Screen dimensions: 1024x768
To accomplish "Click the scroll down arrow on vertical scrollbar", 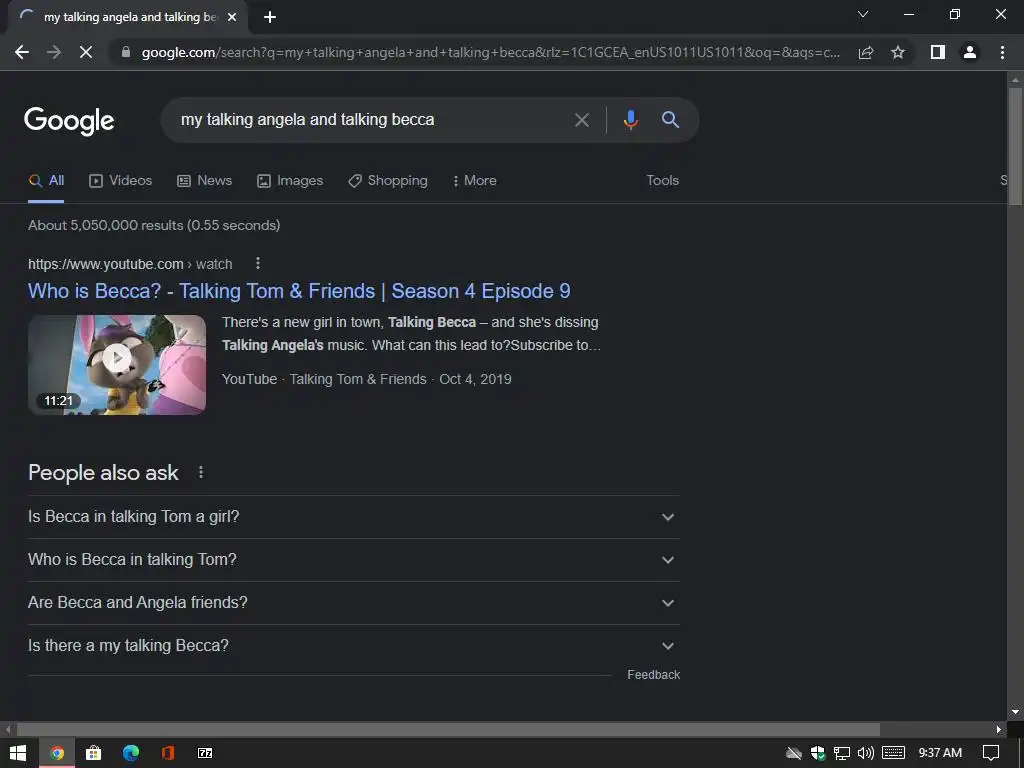I will tap(1015, 712).
